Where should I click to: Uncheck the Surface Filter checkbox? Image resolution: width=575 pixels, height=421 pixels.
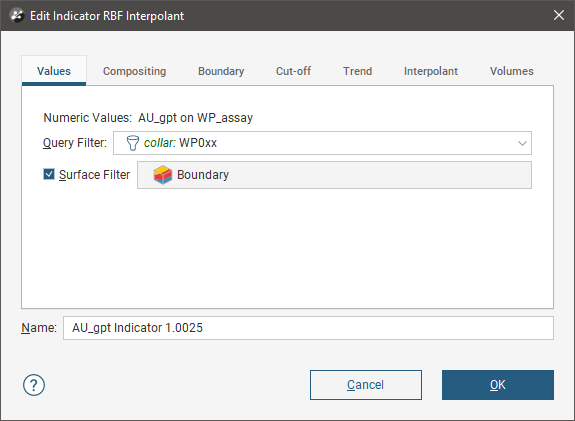click(49, 174)
